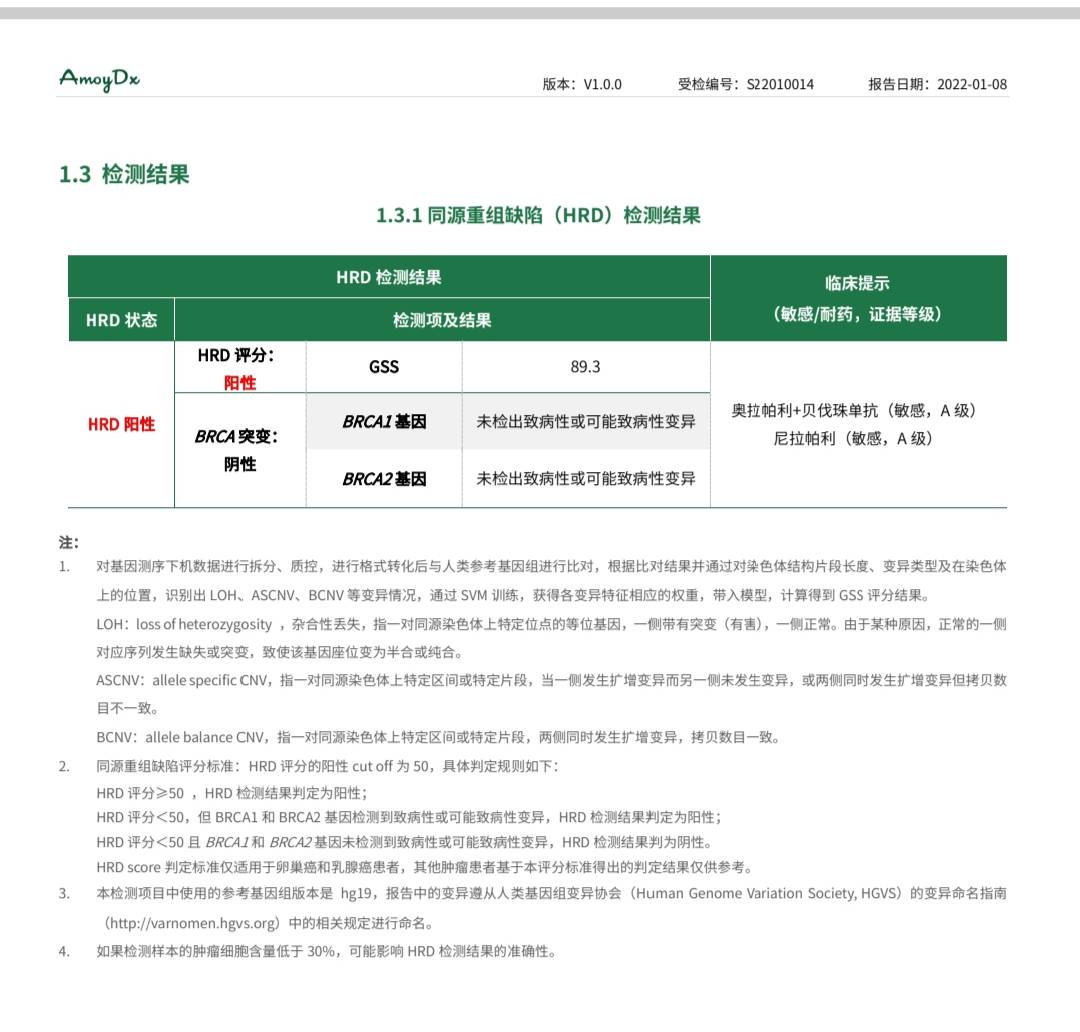Viewport: 1080px width, 1032px height.
Task: Click the HRD 状态 header cell
Action: (120, 319)
